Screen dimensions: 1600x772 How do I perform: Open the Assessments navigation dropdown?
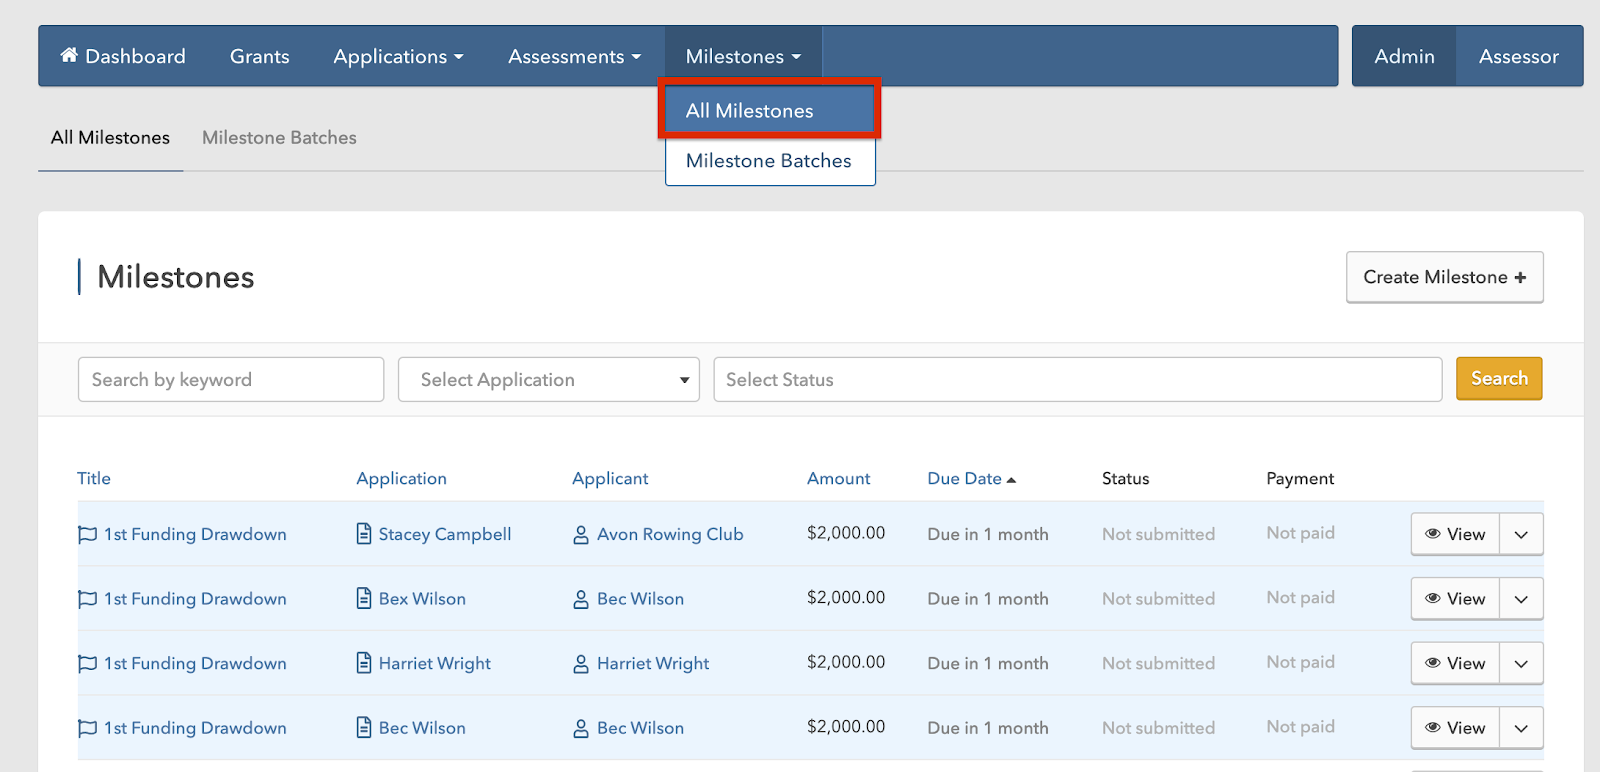click(574, 57)
